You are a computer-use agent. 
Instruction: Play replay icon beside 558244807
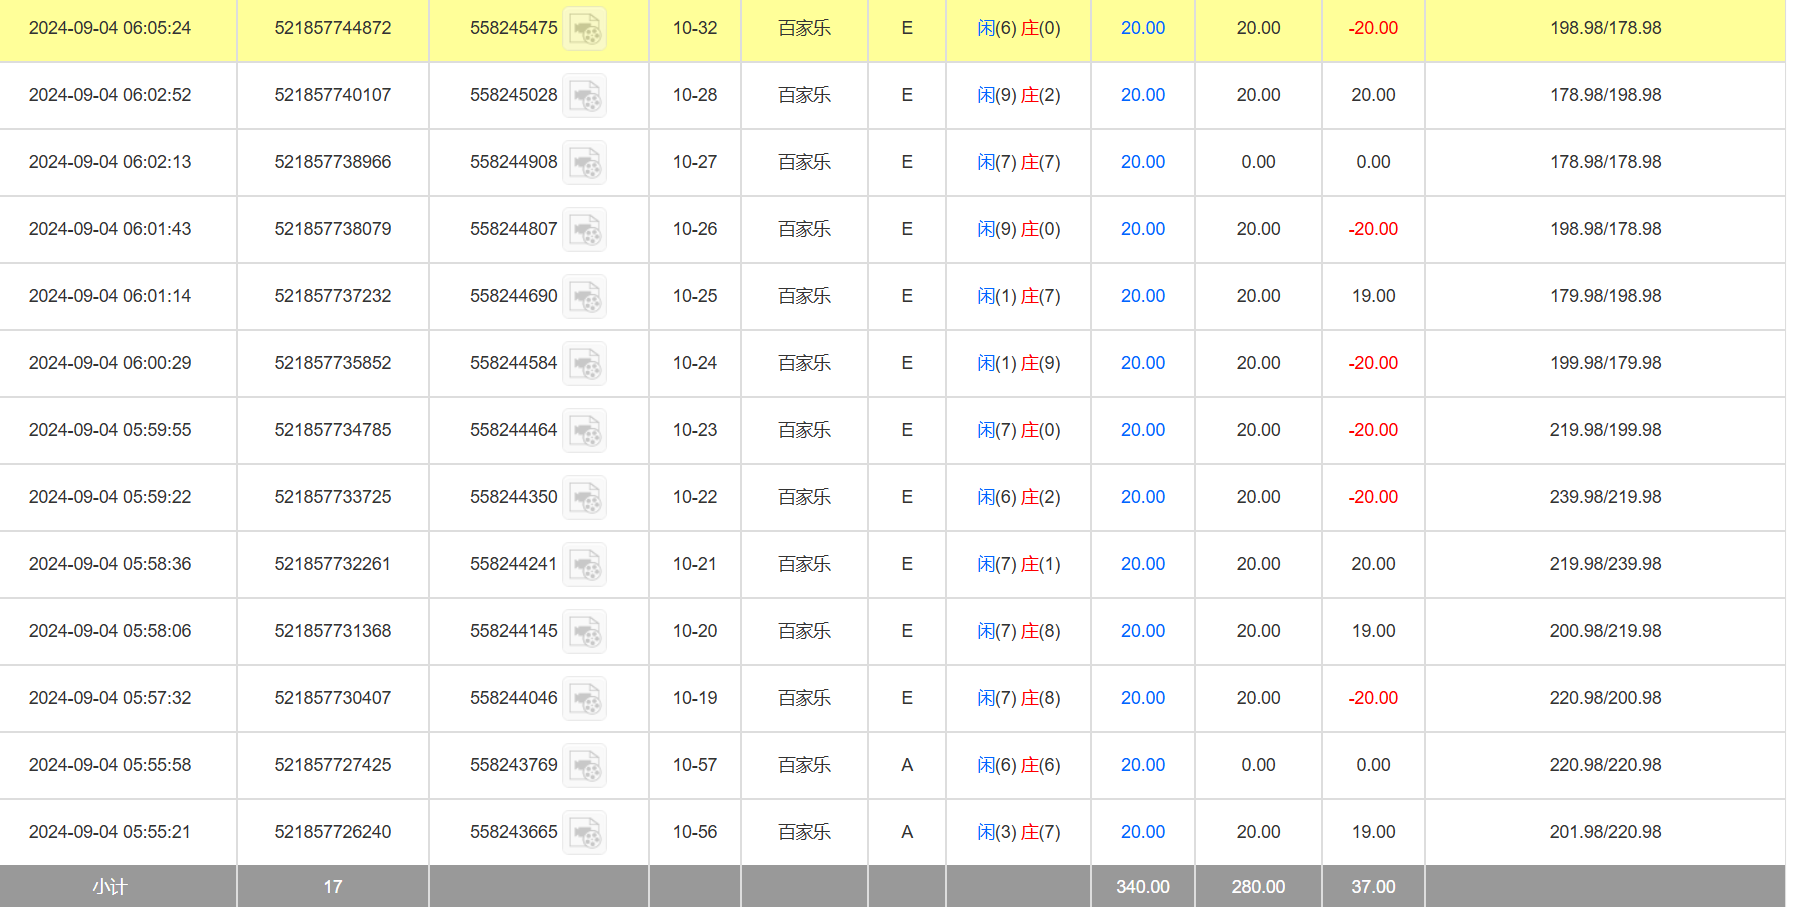tap(584, 230)
